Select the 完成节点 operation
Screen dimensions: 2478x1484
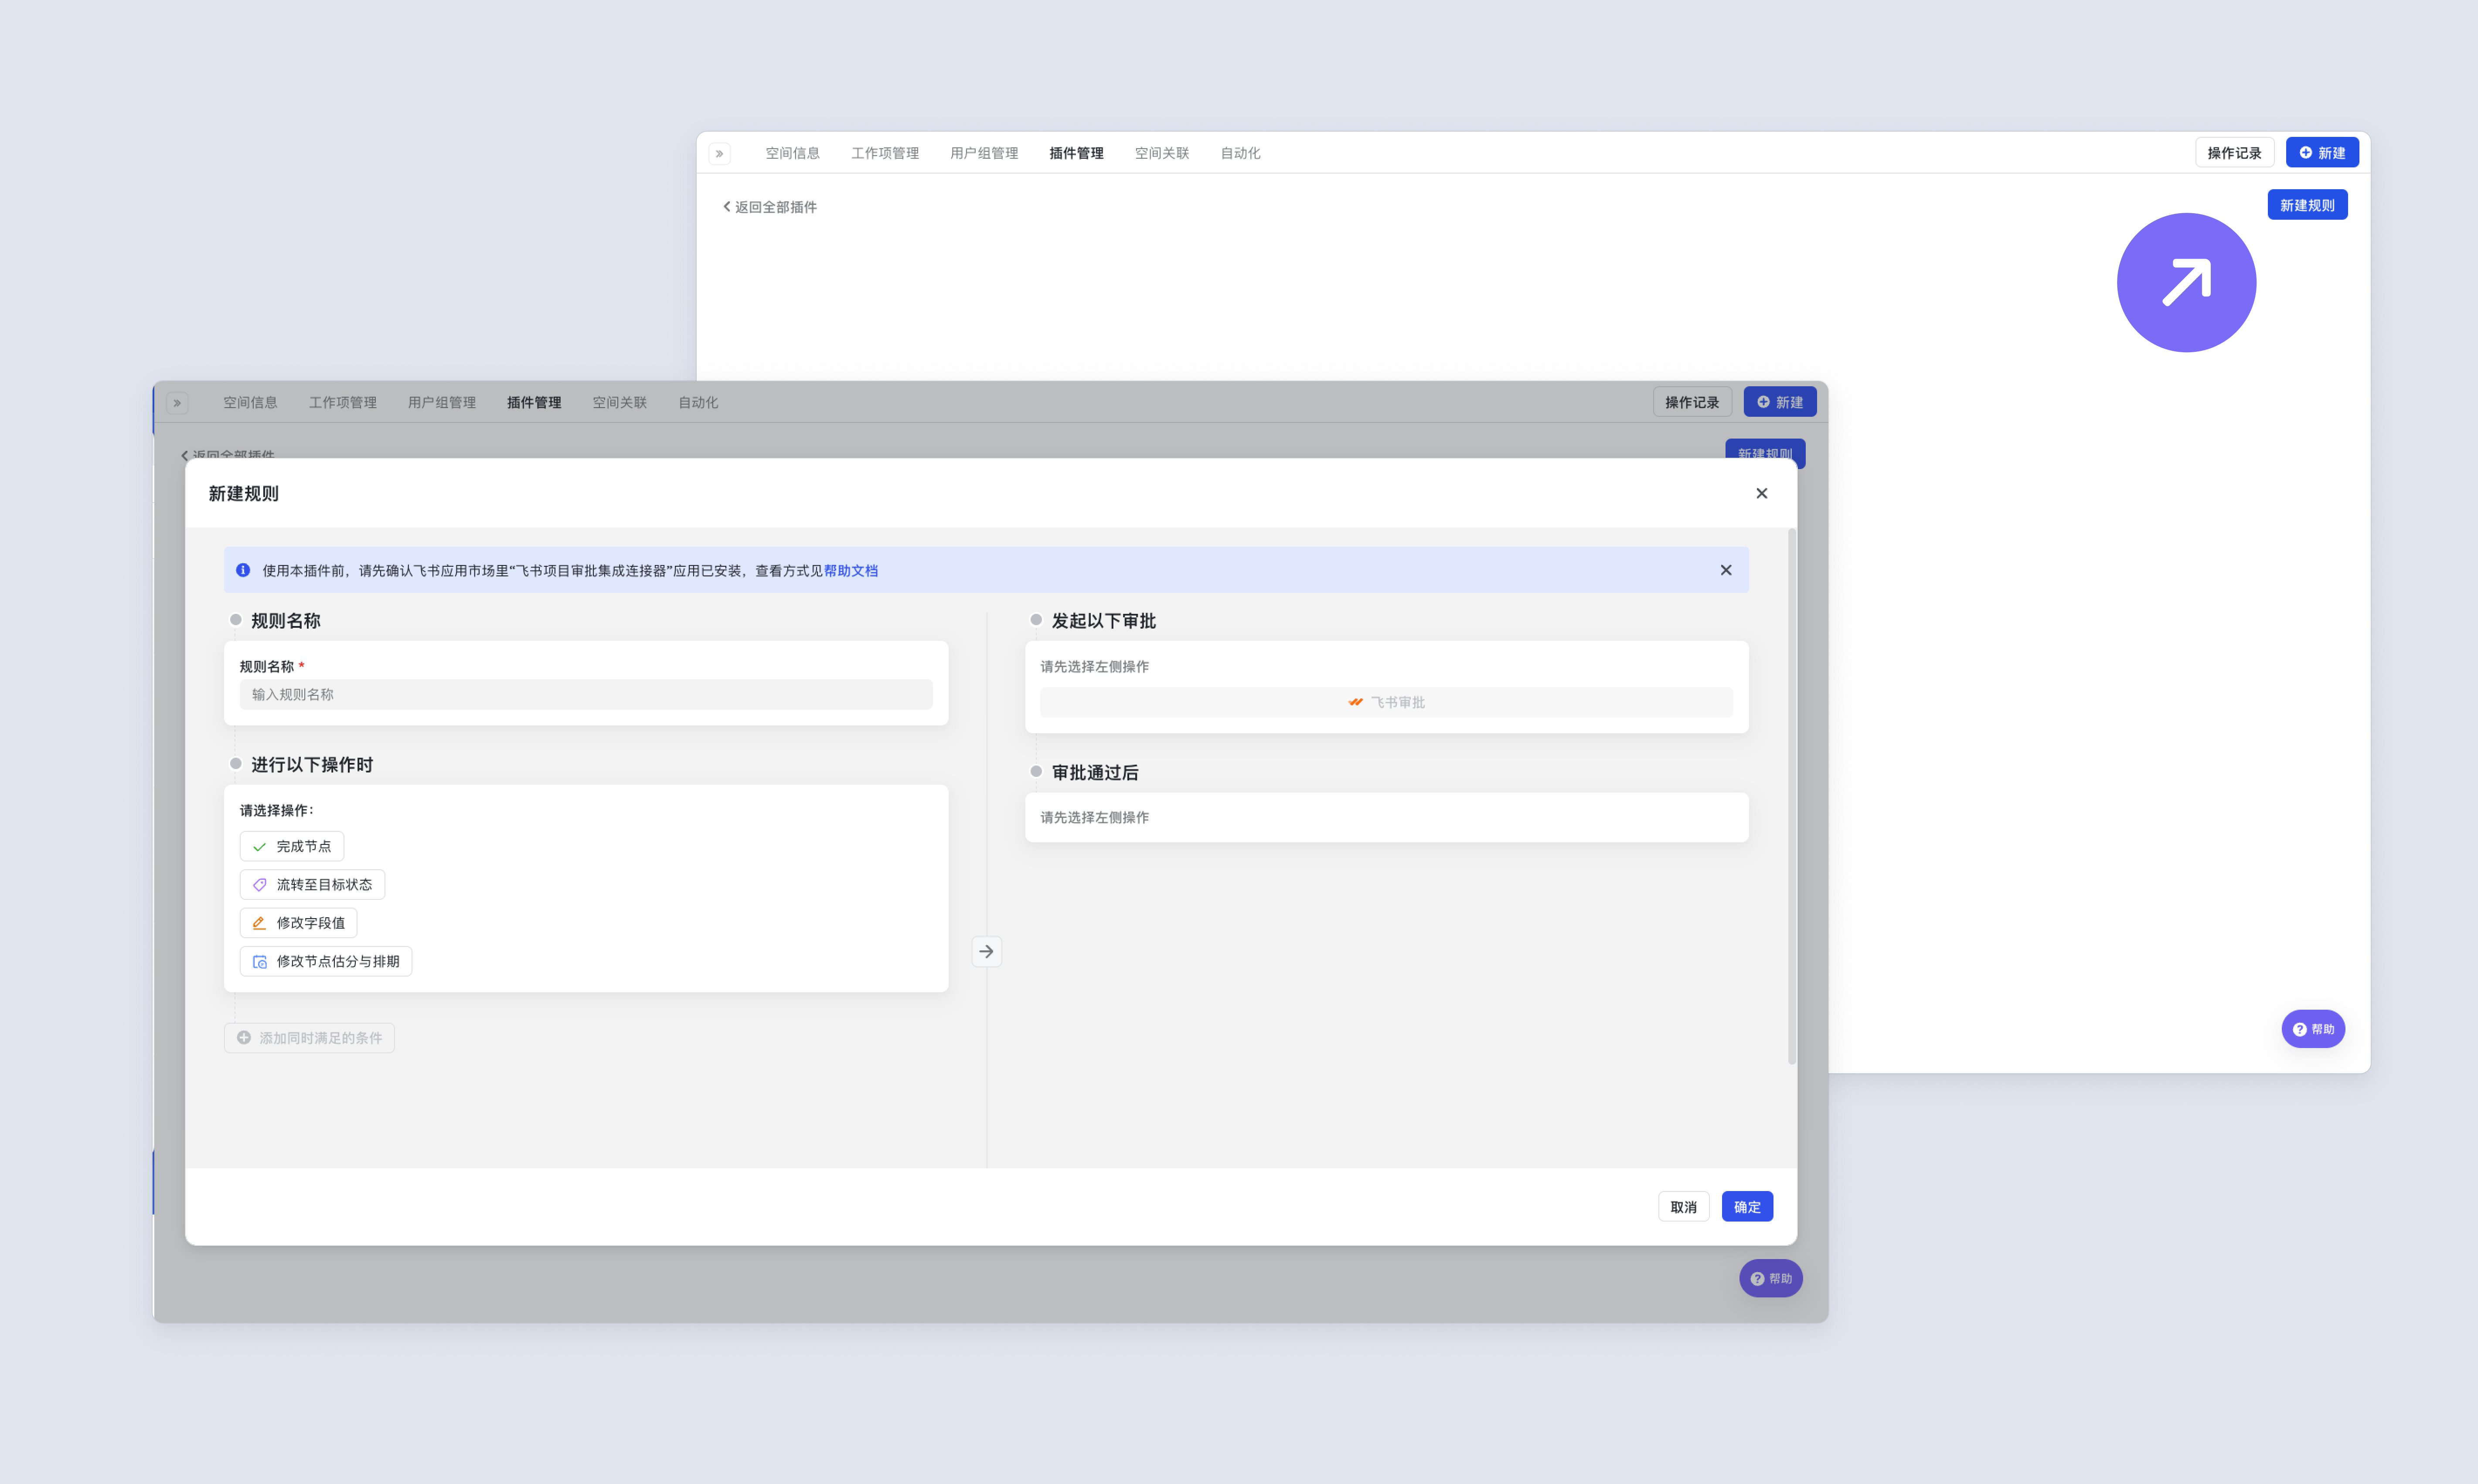[x=292, y=847]
